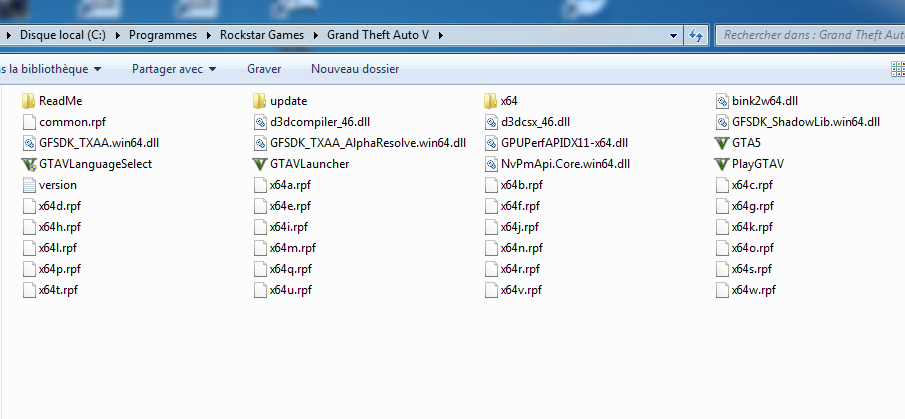
Task: Go to Disque local (C:) in breadcrumb
Action: click(63, 35)
